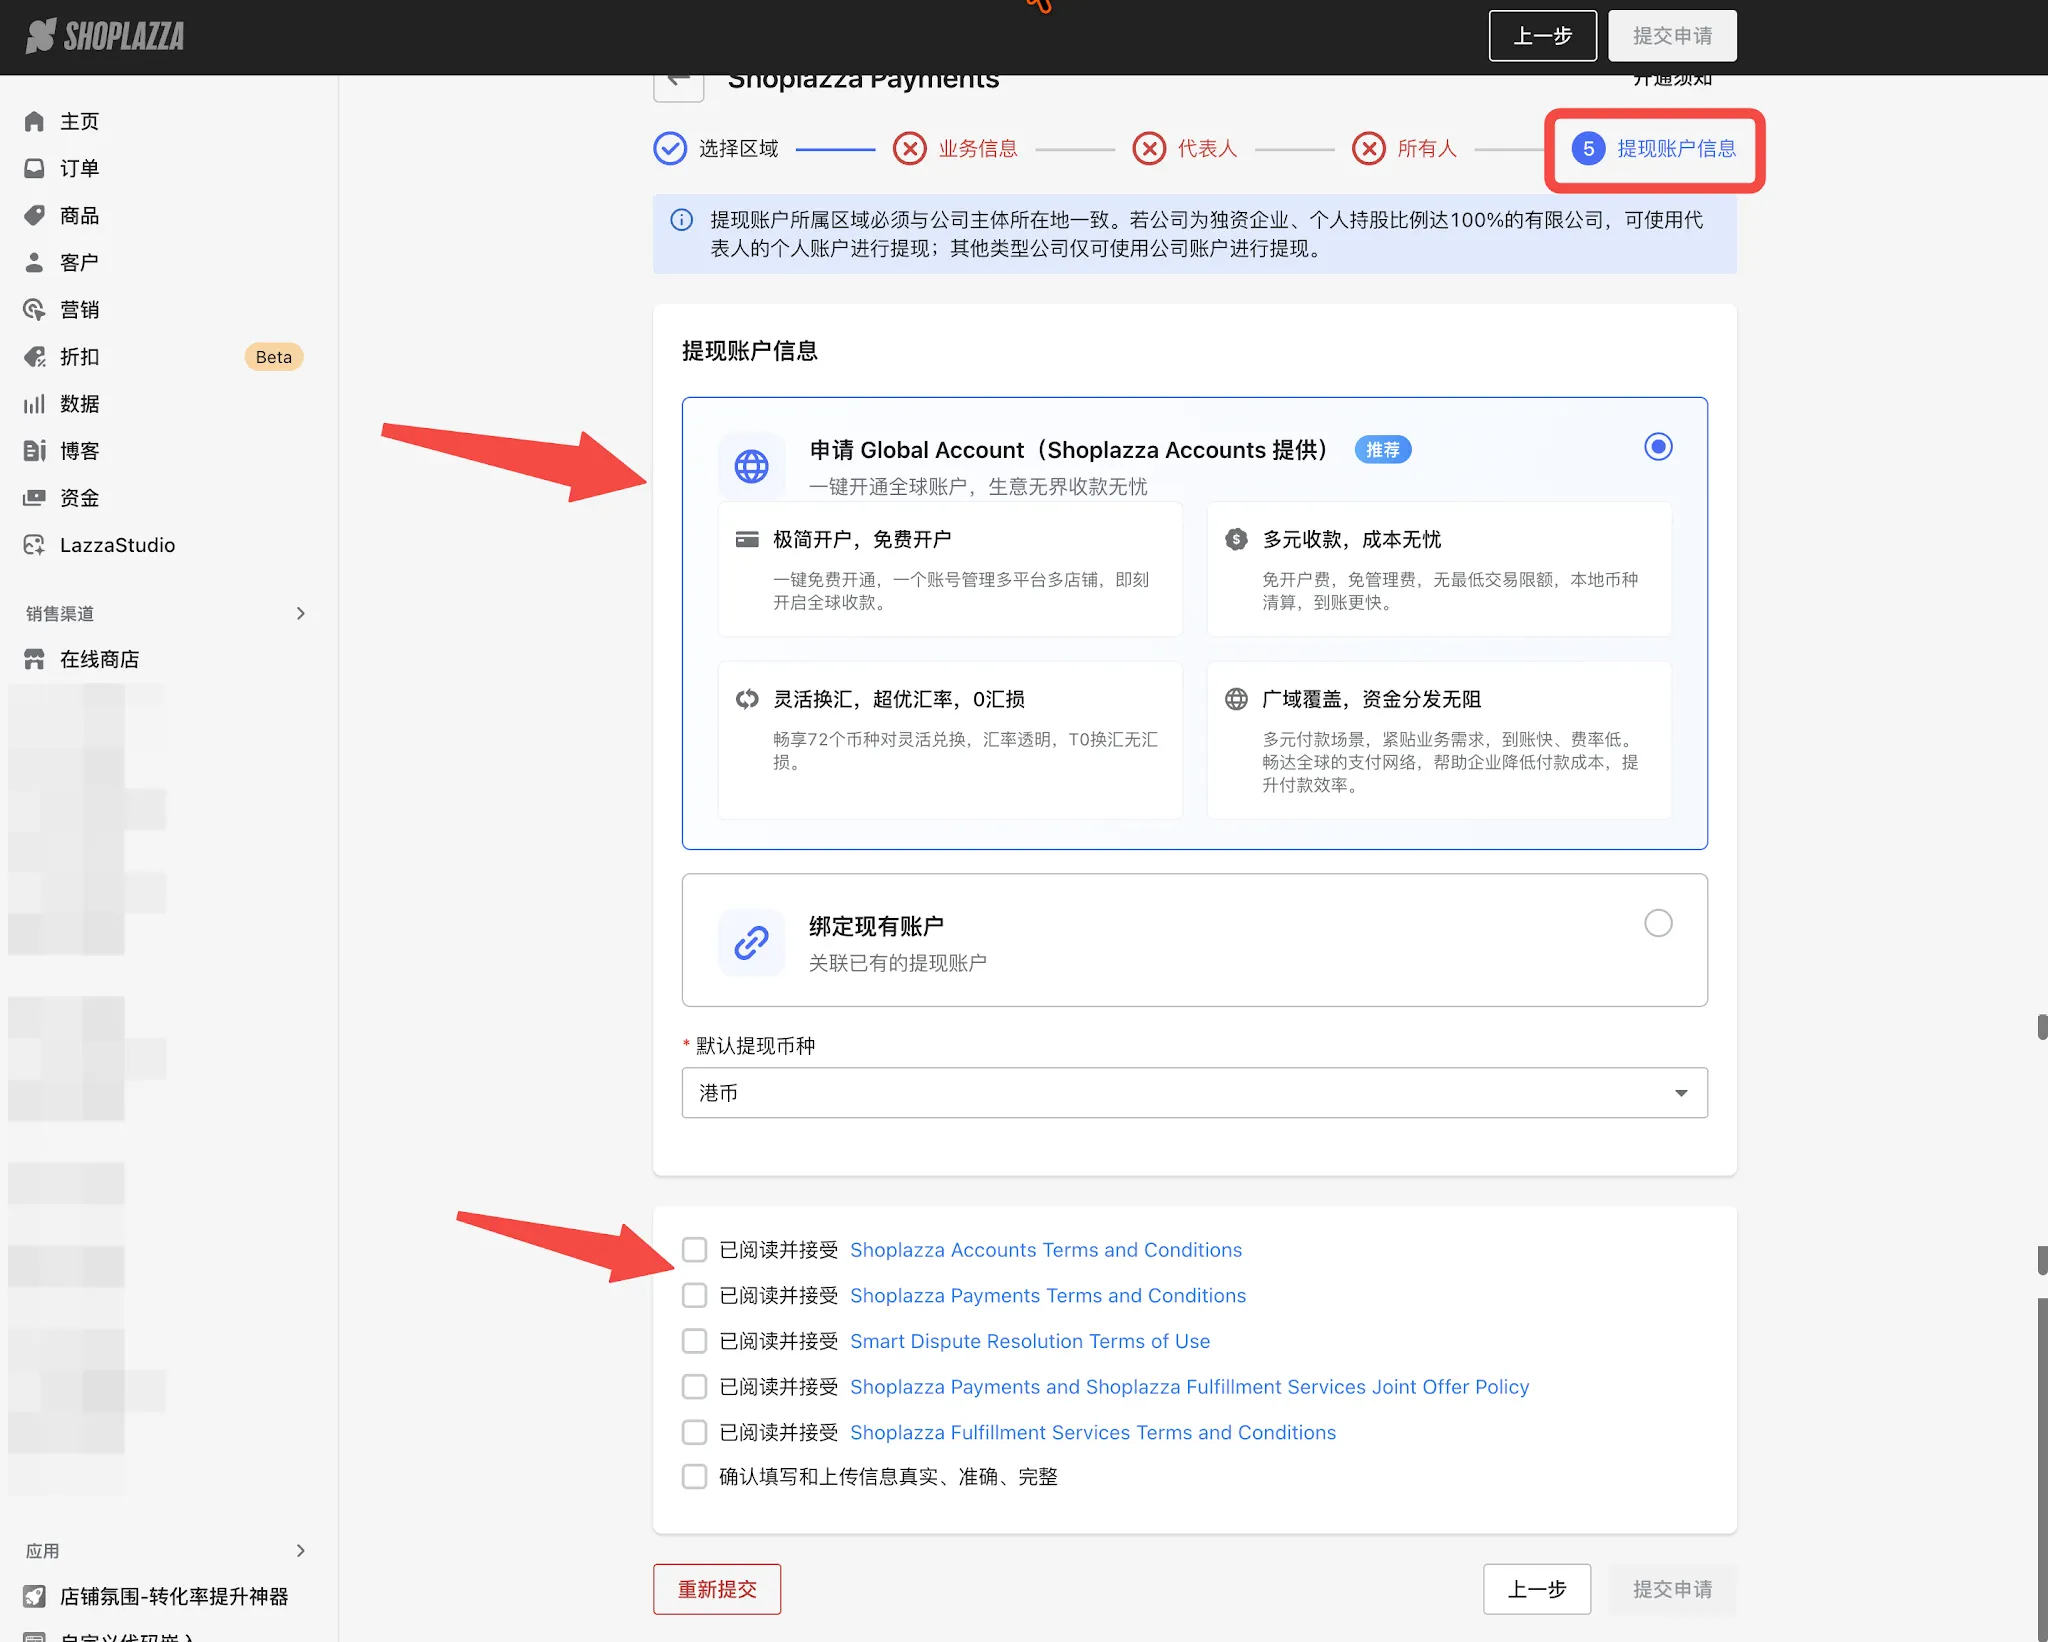Screen dimensions: 2048x1642
Task: Expand the 销售渠道 section chevron
Action: point(301,613)
